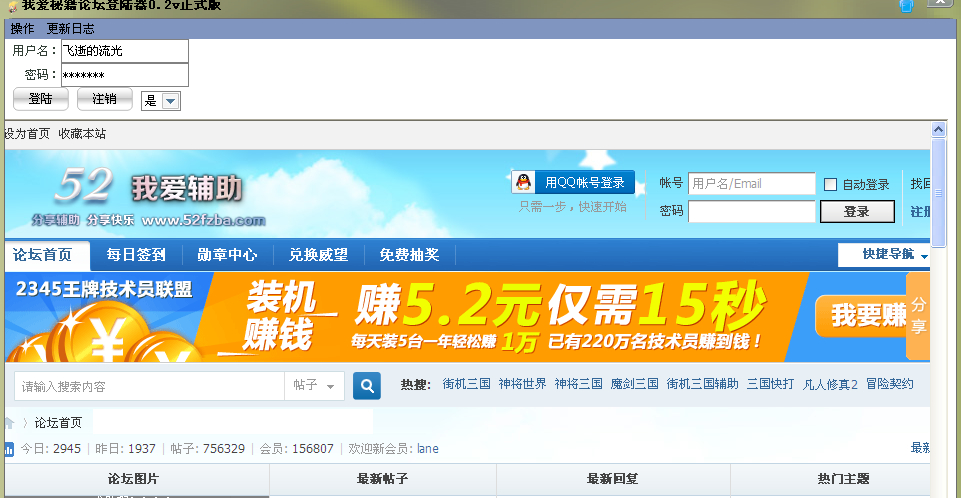
Task: Click the 用户名/Email account field
Action: coord(751,183)
